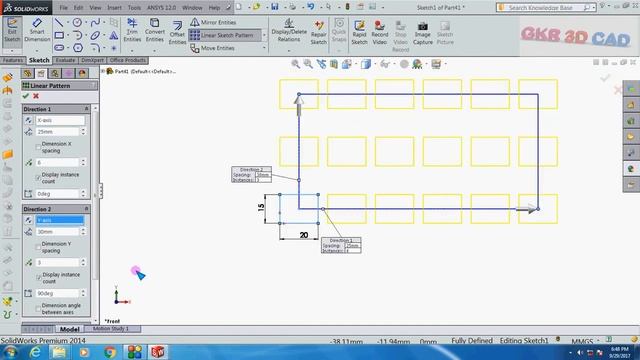Toggle Dimension Y spacing checkbox
The image size is (640, 360).
click(38, 247)
